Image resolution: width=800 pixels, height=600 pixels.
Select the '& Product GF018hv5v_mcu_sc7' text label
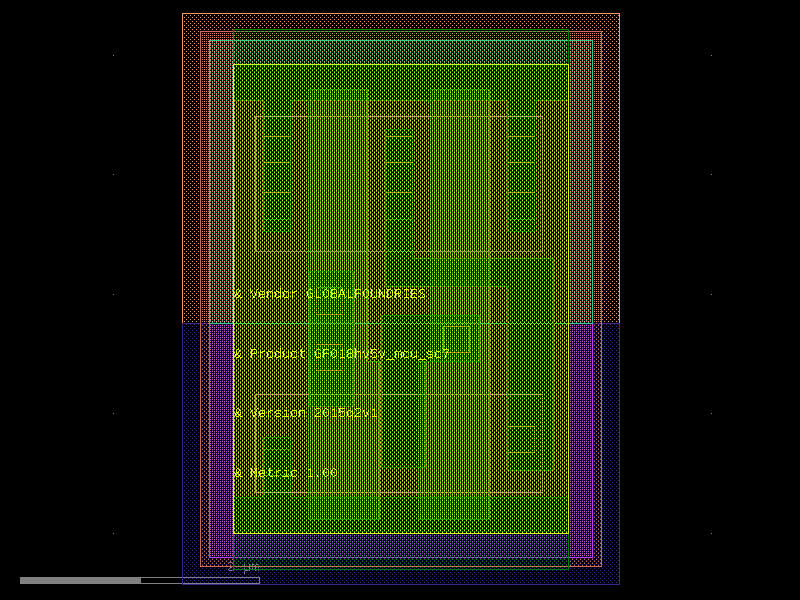[341, 354]
